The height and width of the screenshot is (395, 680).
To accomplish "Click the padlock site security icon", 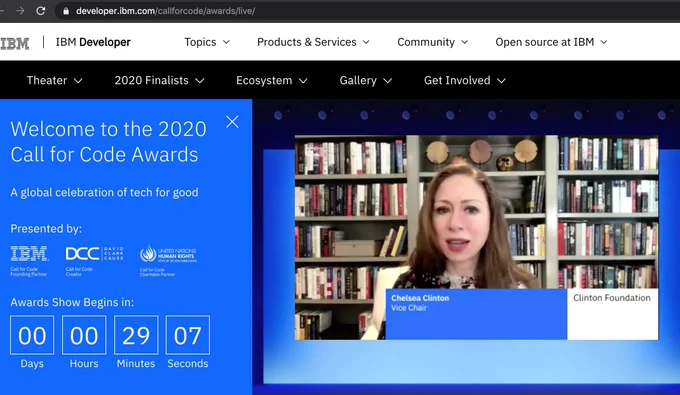I will (x=66, y=11).
